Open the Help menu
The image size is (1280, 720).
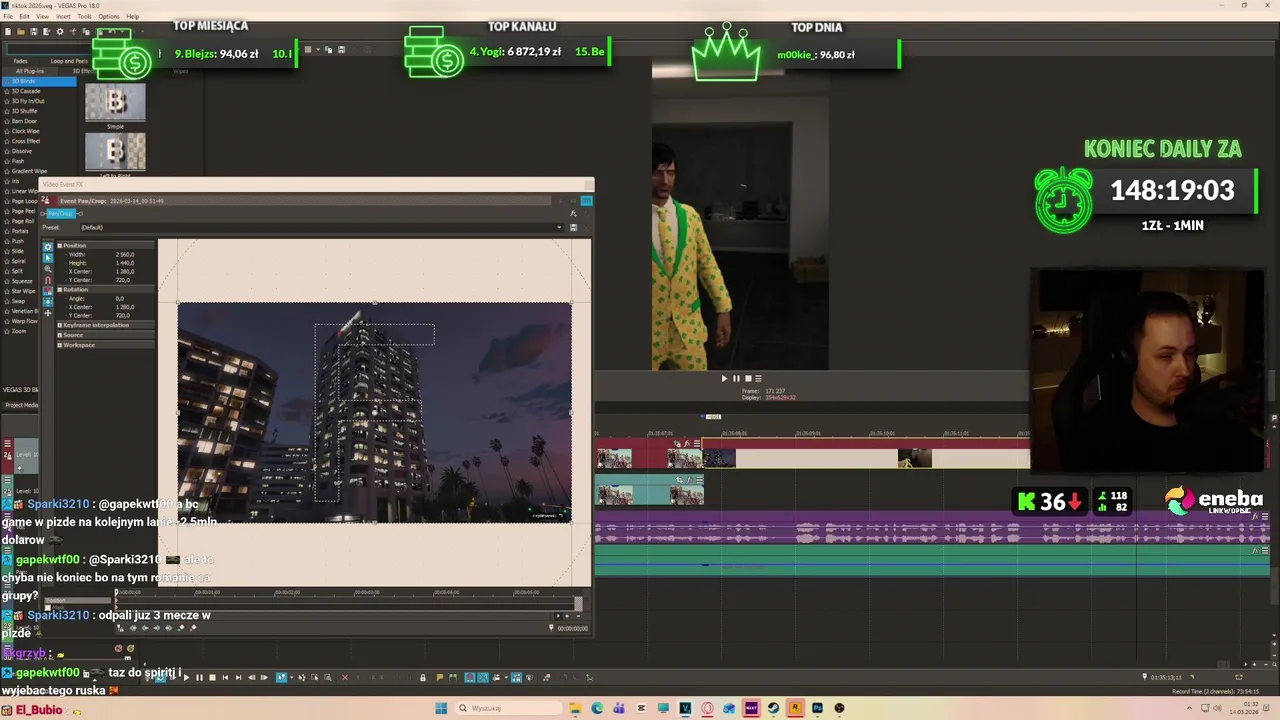[133, 16]
